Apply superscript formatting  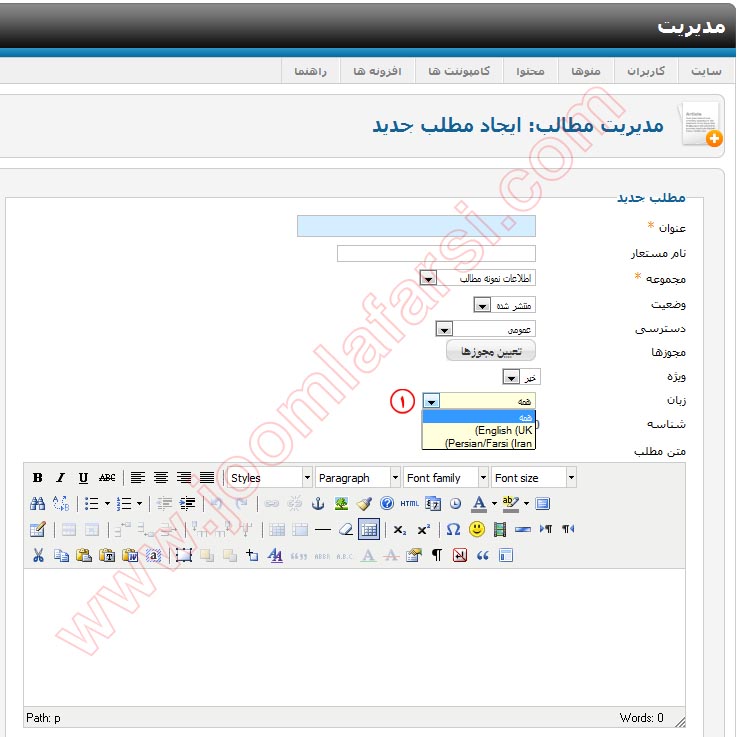coord(424,529)
